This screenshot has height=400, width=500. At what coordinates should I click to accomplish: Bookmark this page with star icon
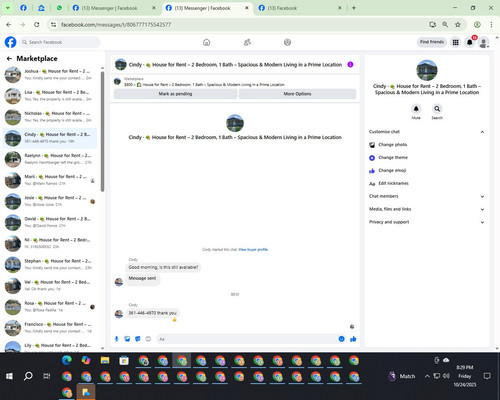coord(458,25)
